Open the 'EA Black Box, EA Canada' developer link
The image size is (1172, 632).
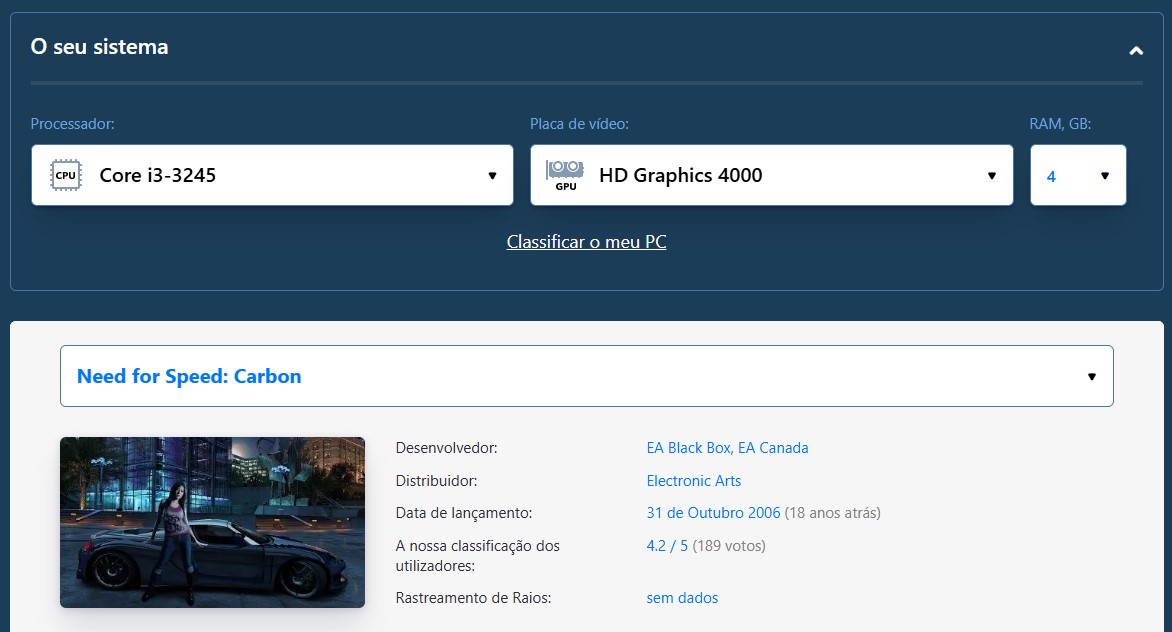(727, 448)
